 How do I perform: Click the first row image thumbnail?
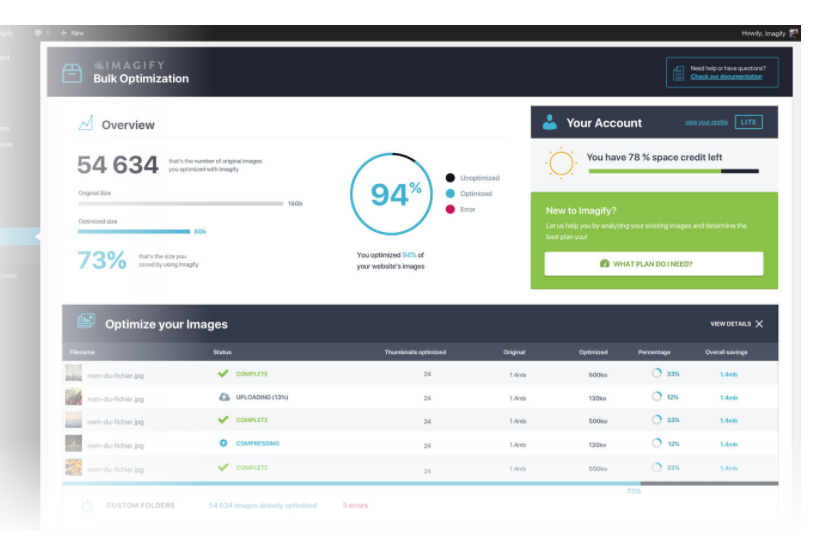73,373
